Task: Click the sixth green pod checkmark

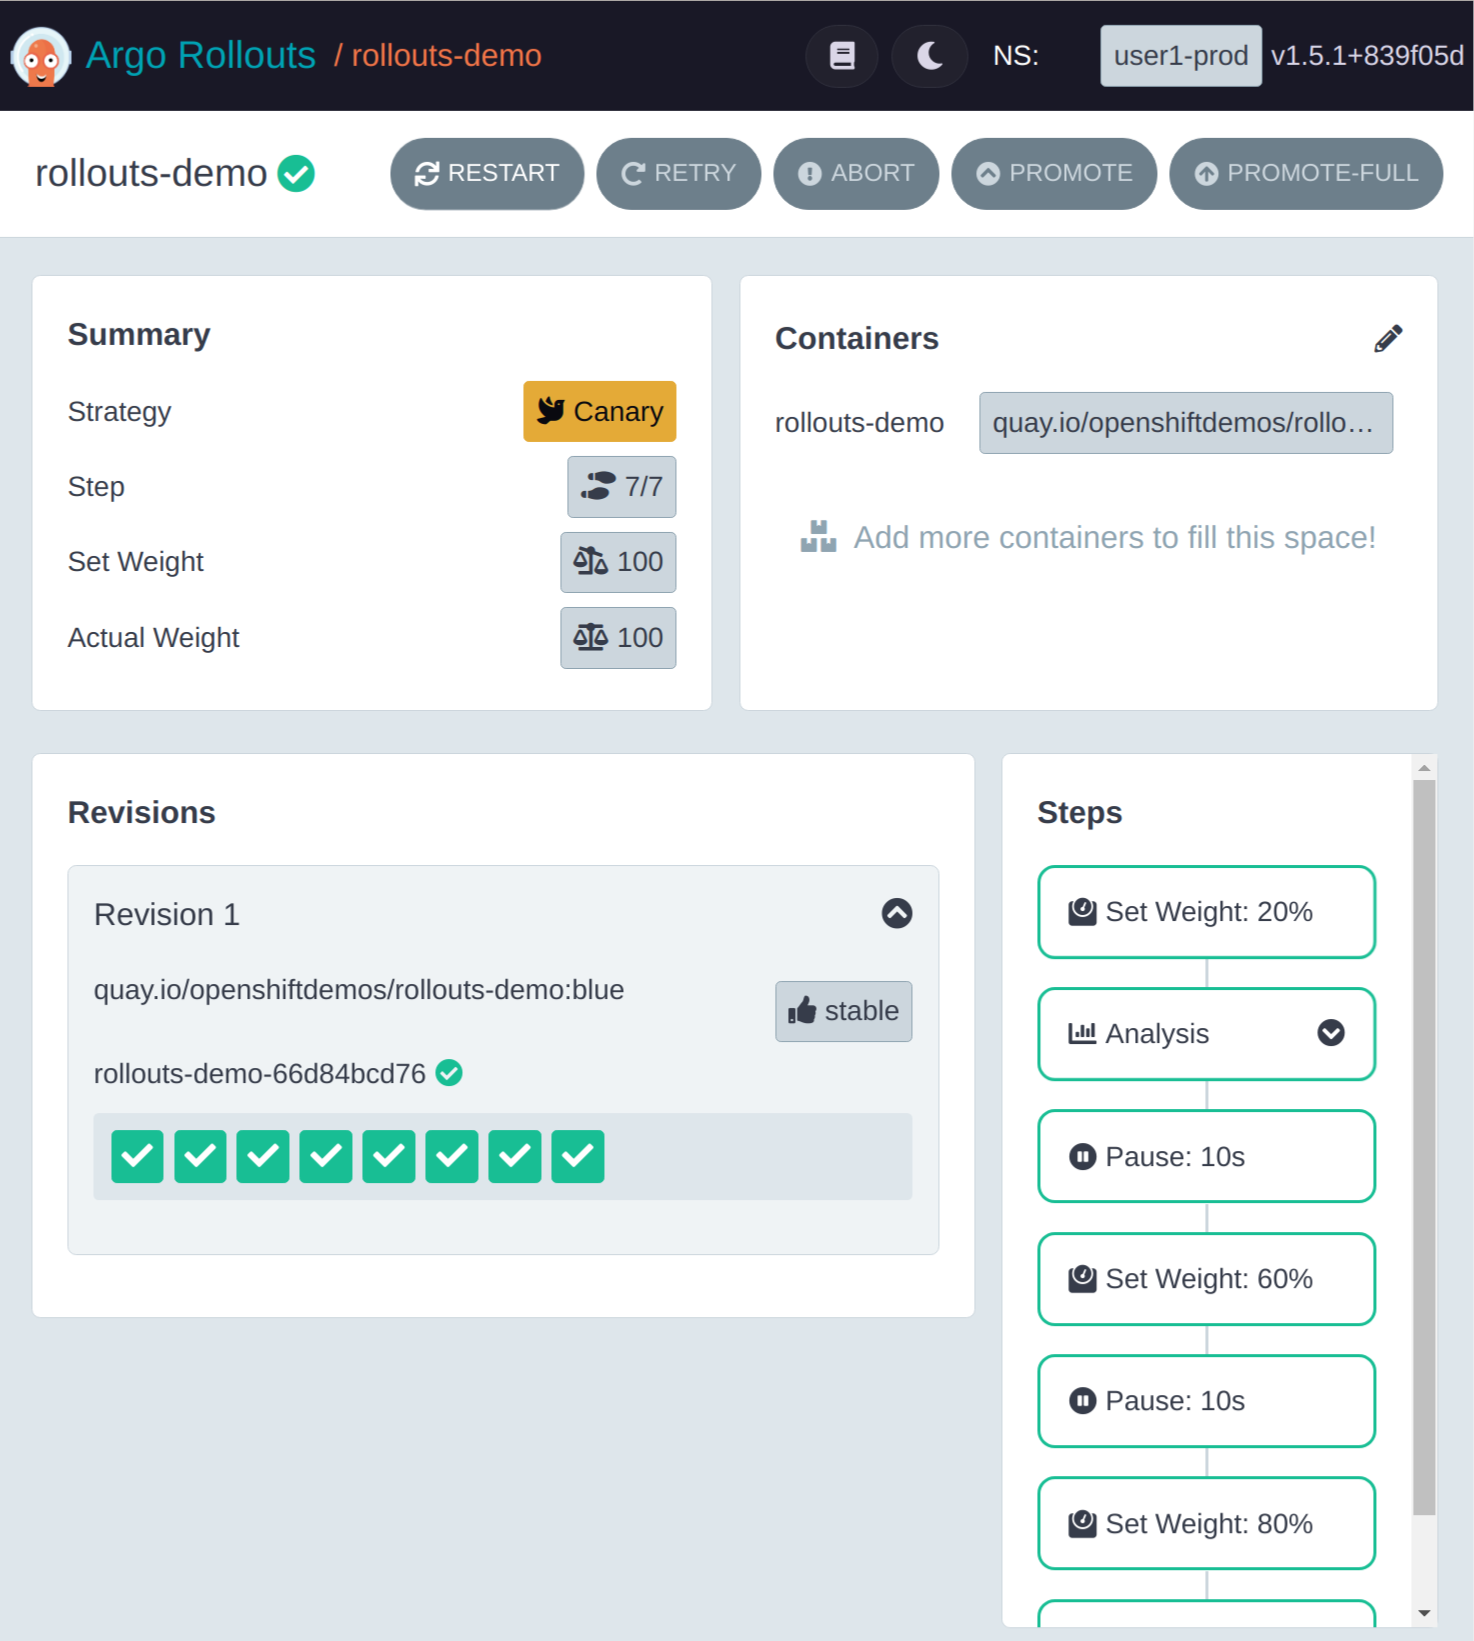Action: (x=452, y=1156)
